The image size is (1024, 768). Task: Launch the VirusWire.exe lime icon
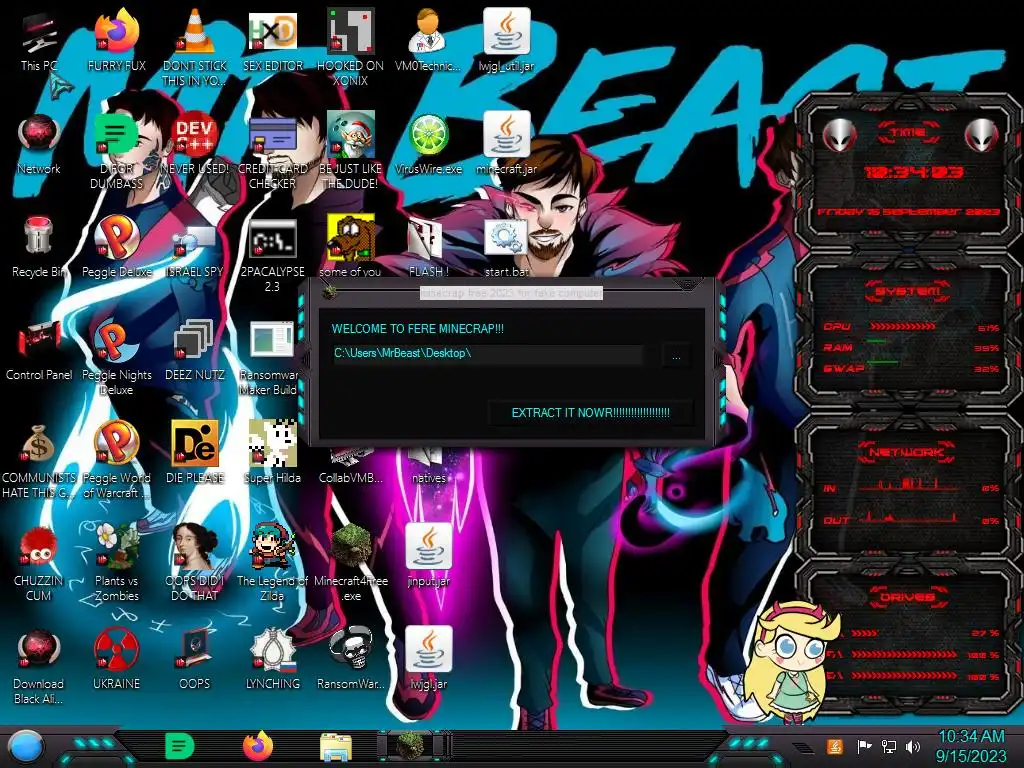coord(428,144)
